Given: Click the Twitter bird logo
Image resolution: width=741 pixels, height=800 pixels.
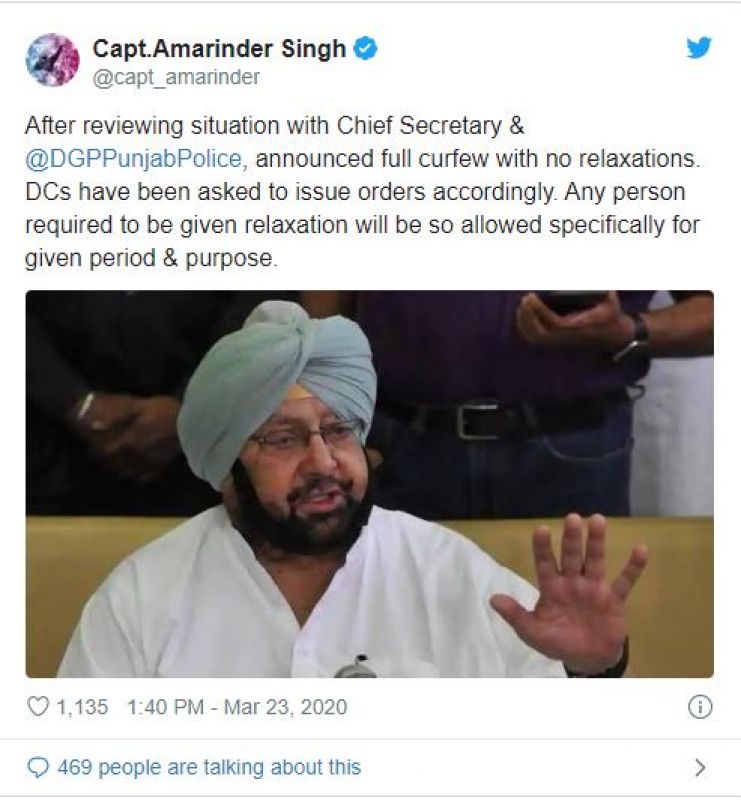Looking at the screenshot, I should pos(699,48).
